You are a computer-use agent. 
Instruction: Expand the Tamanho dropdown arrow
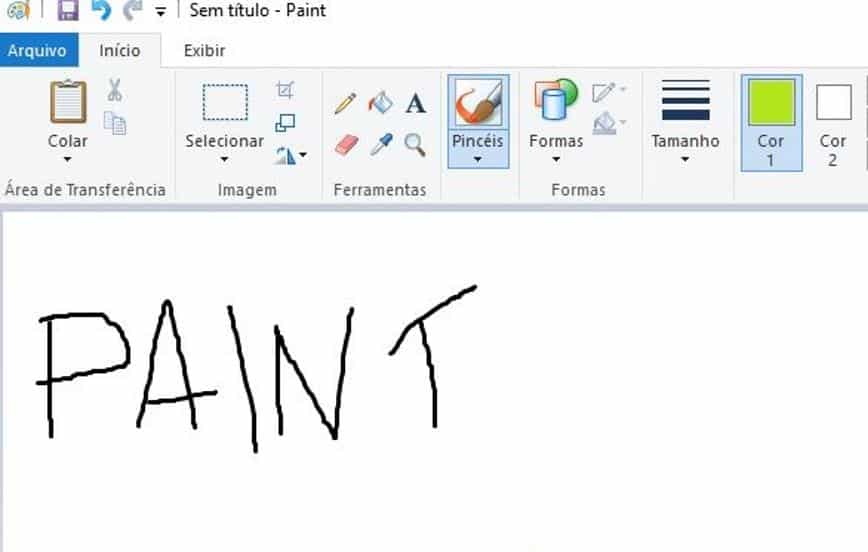(685, 159)
